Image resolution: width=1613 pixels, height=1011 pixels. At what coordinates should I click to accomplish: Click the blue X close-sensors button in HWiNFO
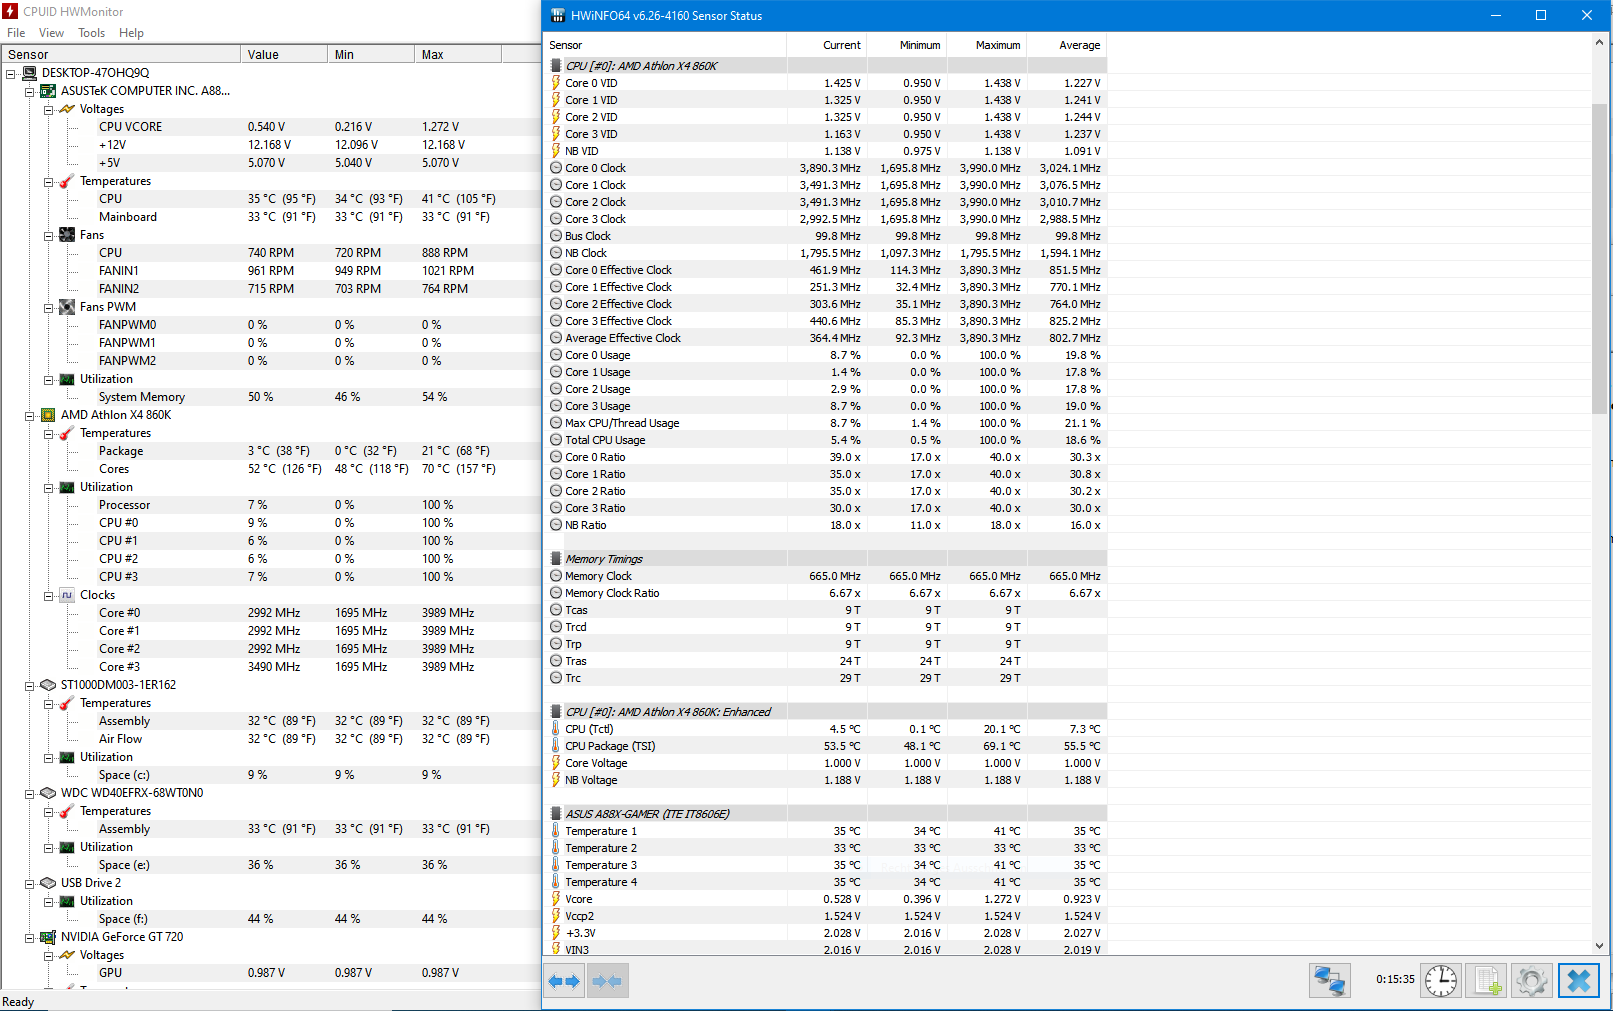(1579, 981)
